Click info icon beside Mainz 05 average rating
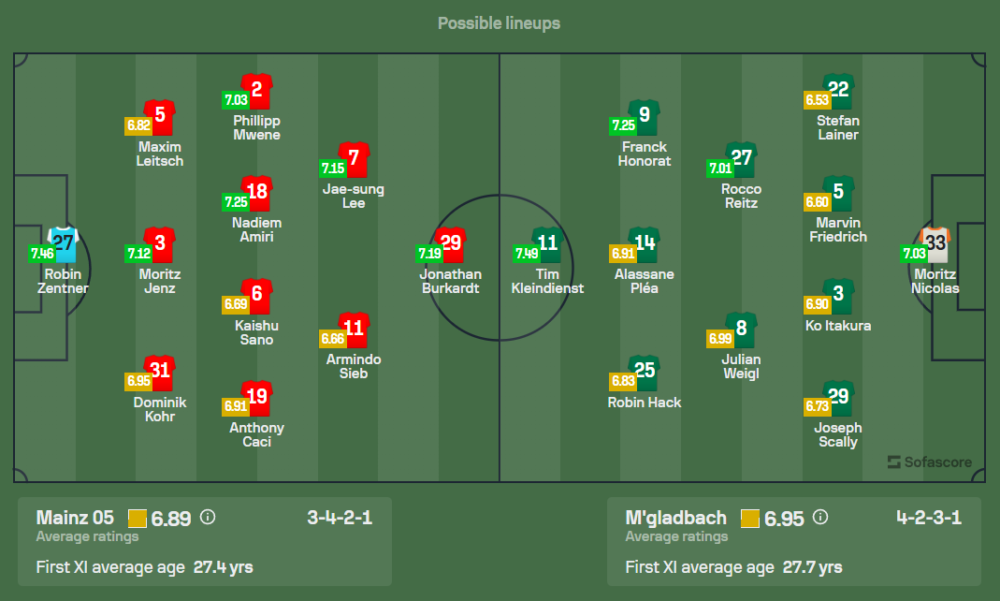The height and width of the screenshot is (601, 1000). coord(208,518)
